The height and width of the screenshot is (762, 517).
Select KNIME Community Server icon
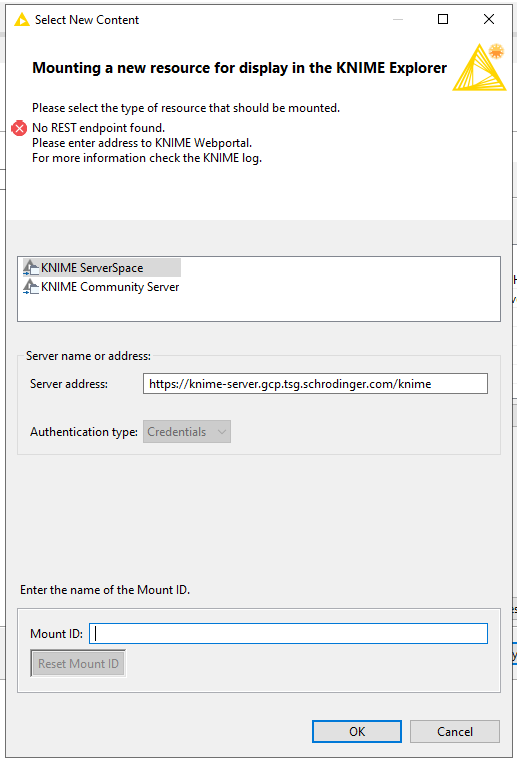click(31, 287)
